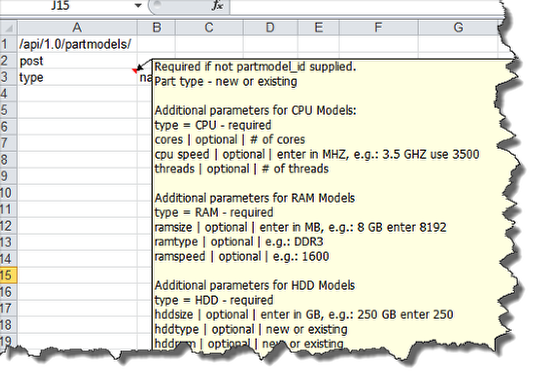The width and height of the screenshot is (540, 384).
Task: Click cell A2 containing post
Action: click(x=77, y=61)
